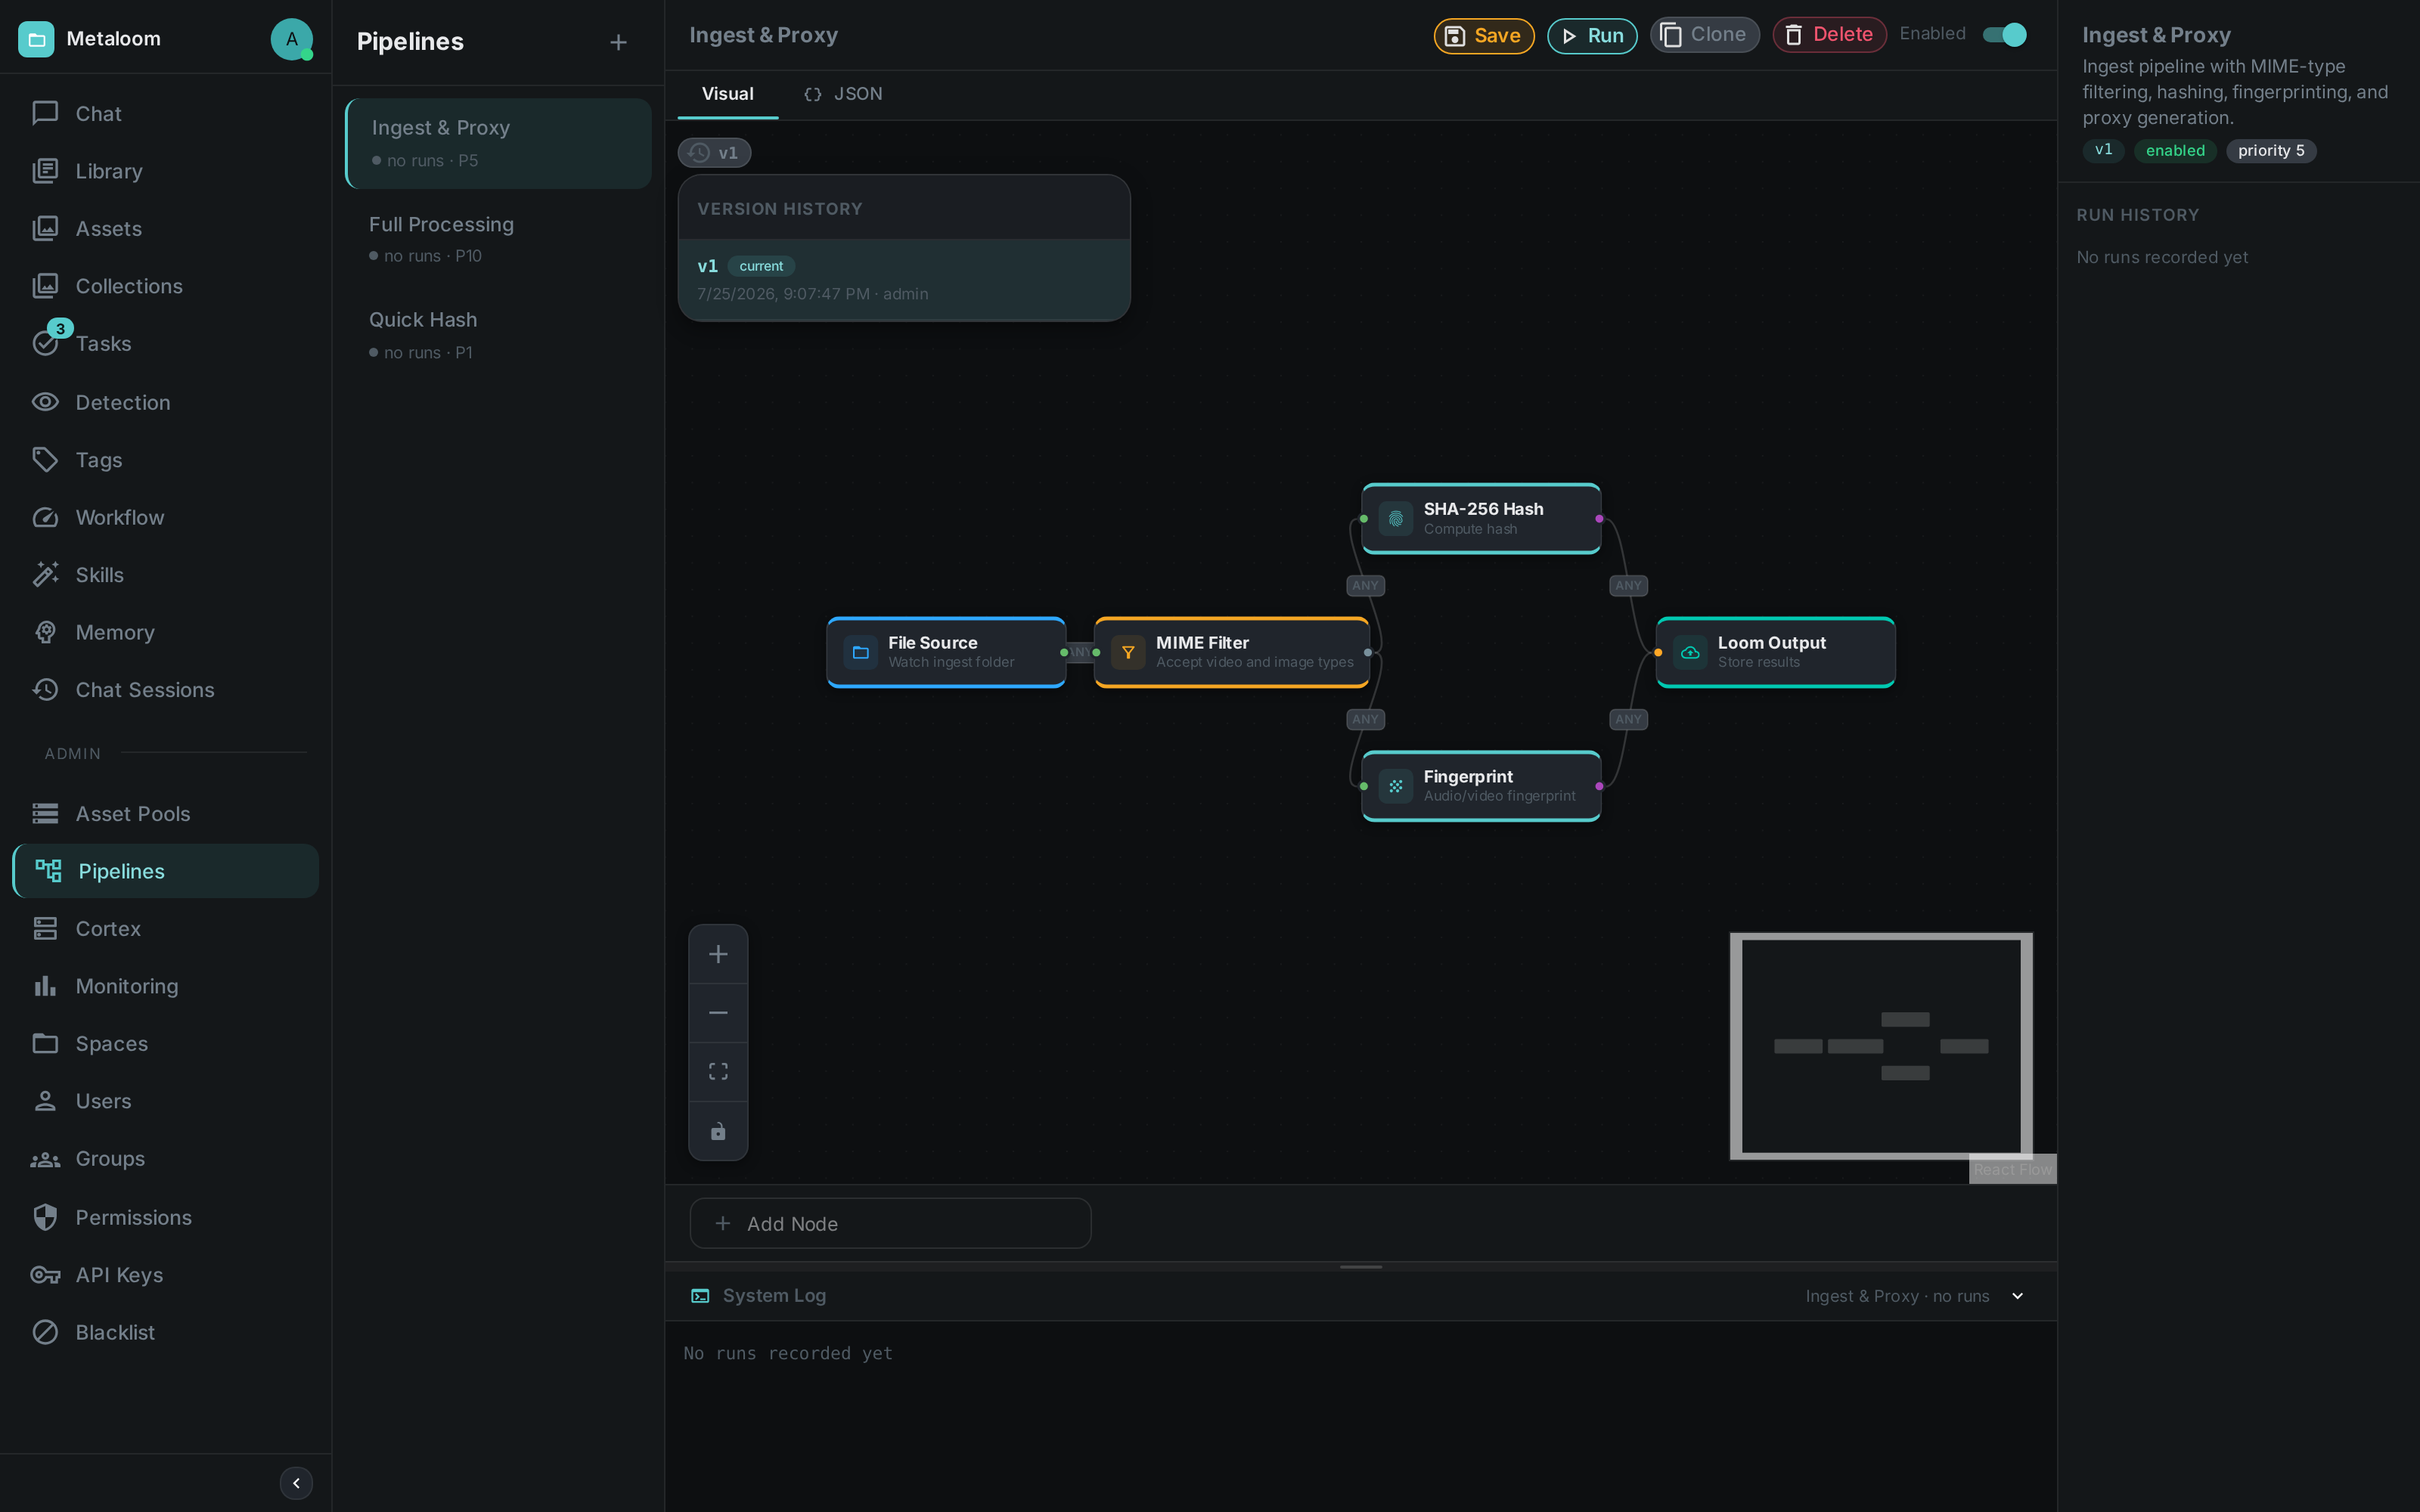The width and height of the screenshot is (2420, 1512).
Task: Fit the pipeline view to screen
Action: coord(718,1072)
